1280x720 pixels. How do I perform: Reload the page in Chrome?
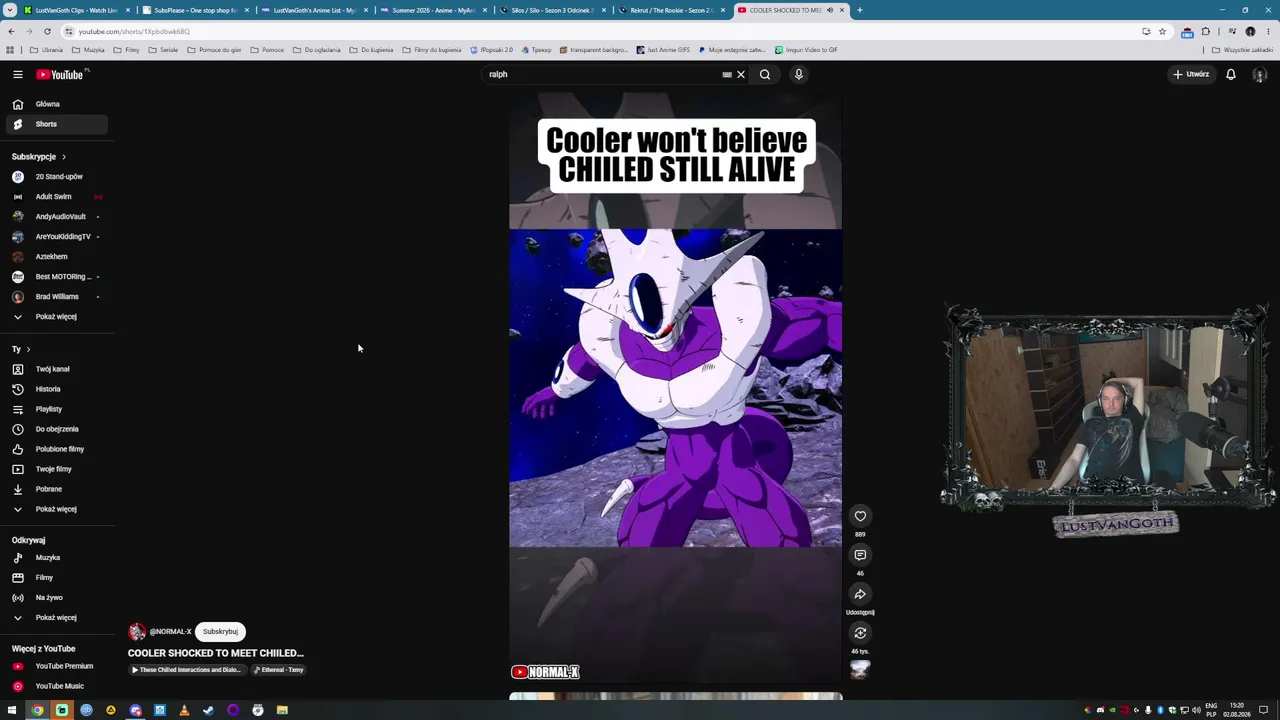47,31
